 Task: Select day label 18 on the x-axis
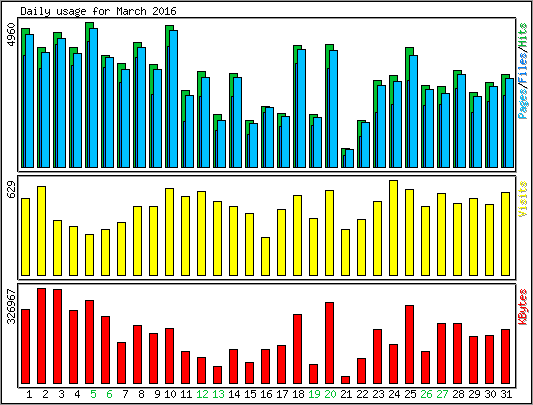coord(298,394)
